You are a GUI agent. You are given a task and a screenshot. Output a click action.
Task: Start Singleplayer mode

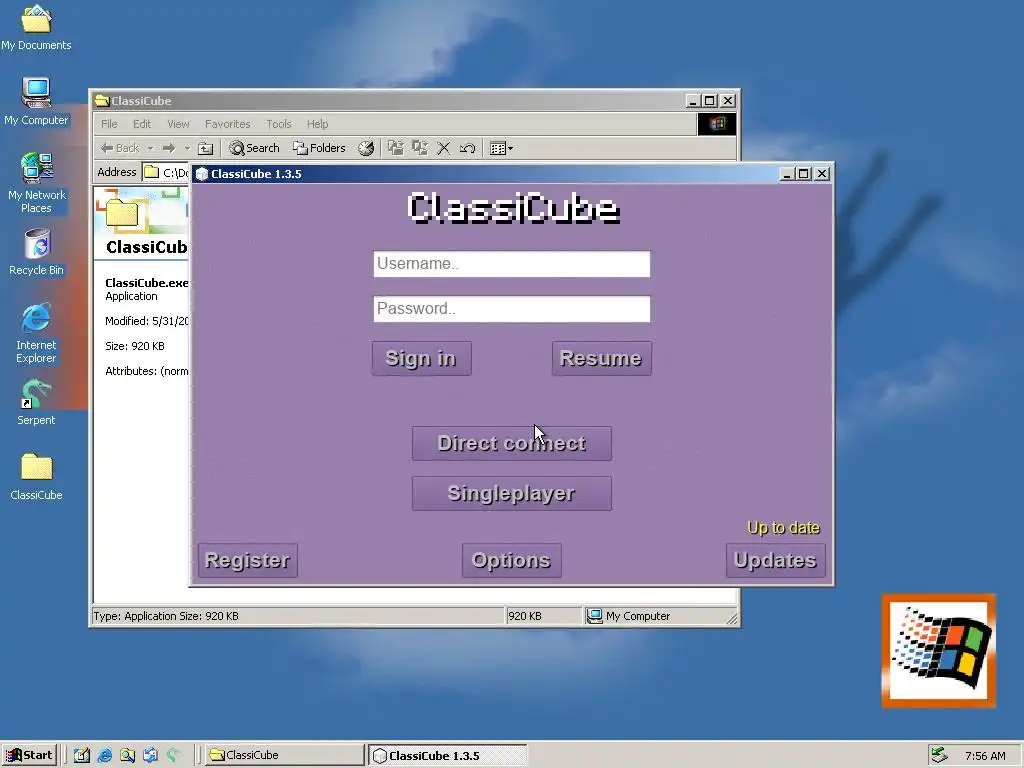(x=512, y=493)
